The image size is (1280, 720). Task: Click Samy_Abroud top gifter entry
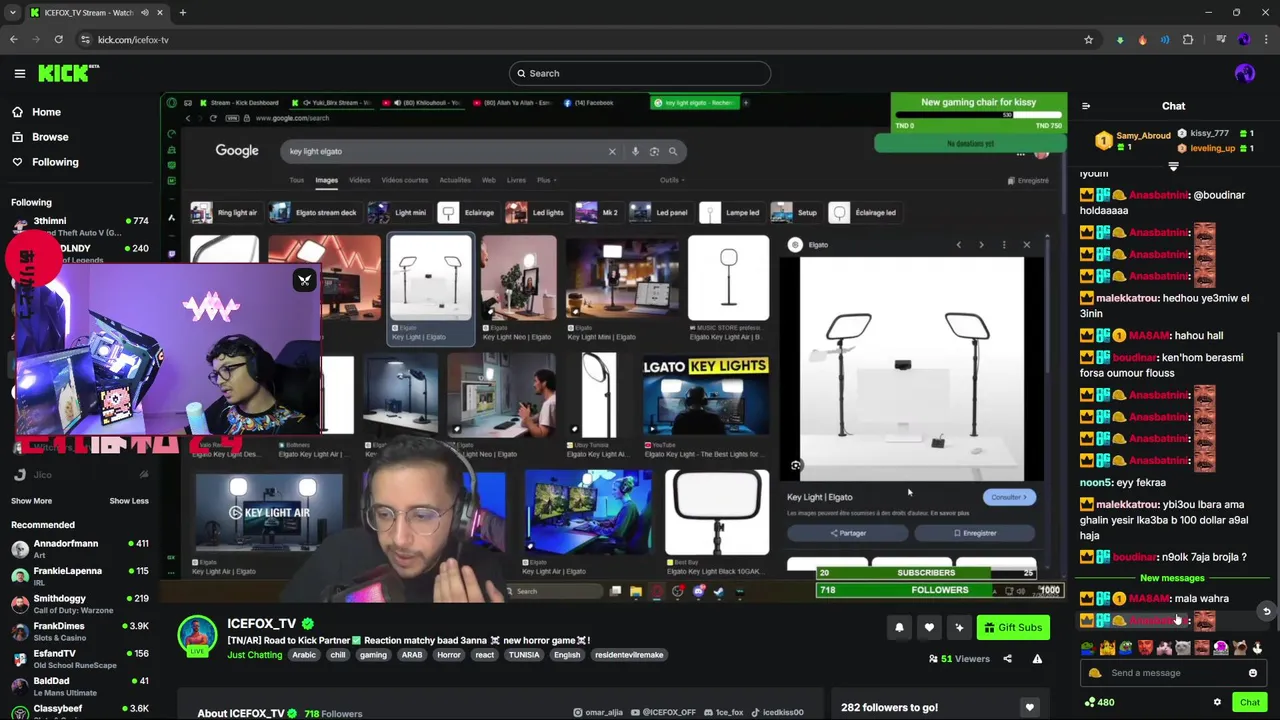pyautogui.click(x=1133, y=141)
